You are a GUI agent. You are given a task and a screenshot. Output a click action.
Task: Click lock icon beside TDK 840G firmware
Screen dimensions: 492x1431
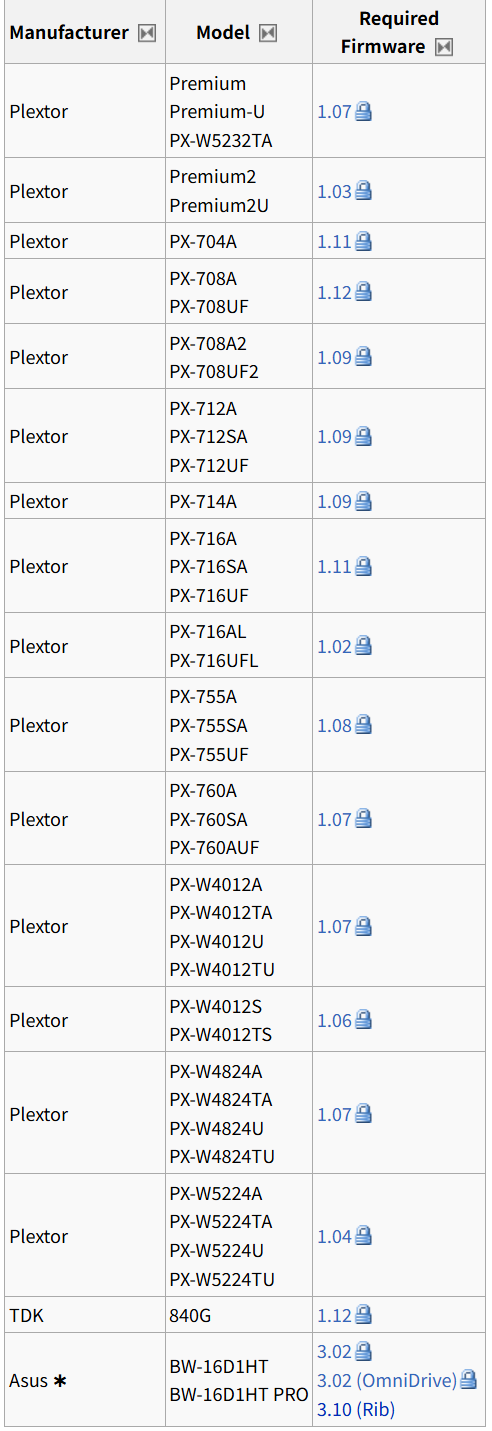(364, 1315)
